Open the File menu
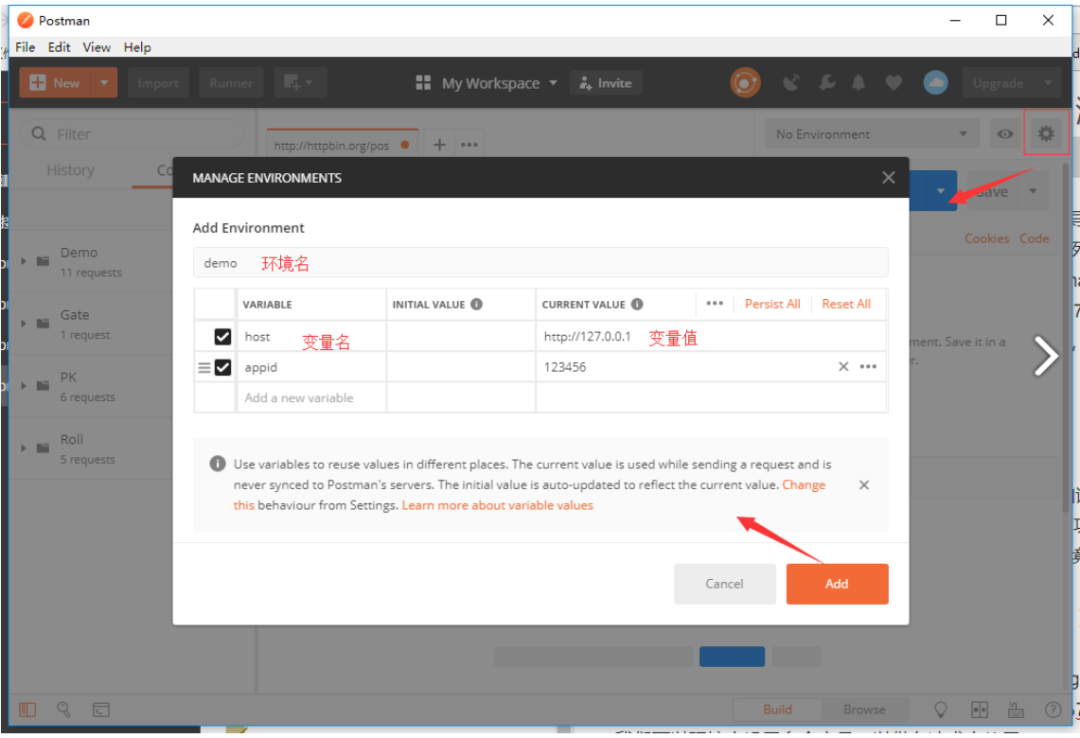 click(25, 47)
